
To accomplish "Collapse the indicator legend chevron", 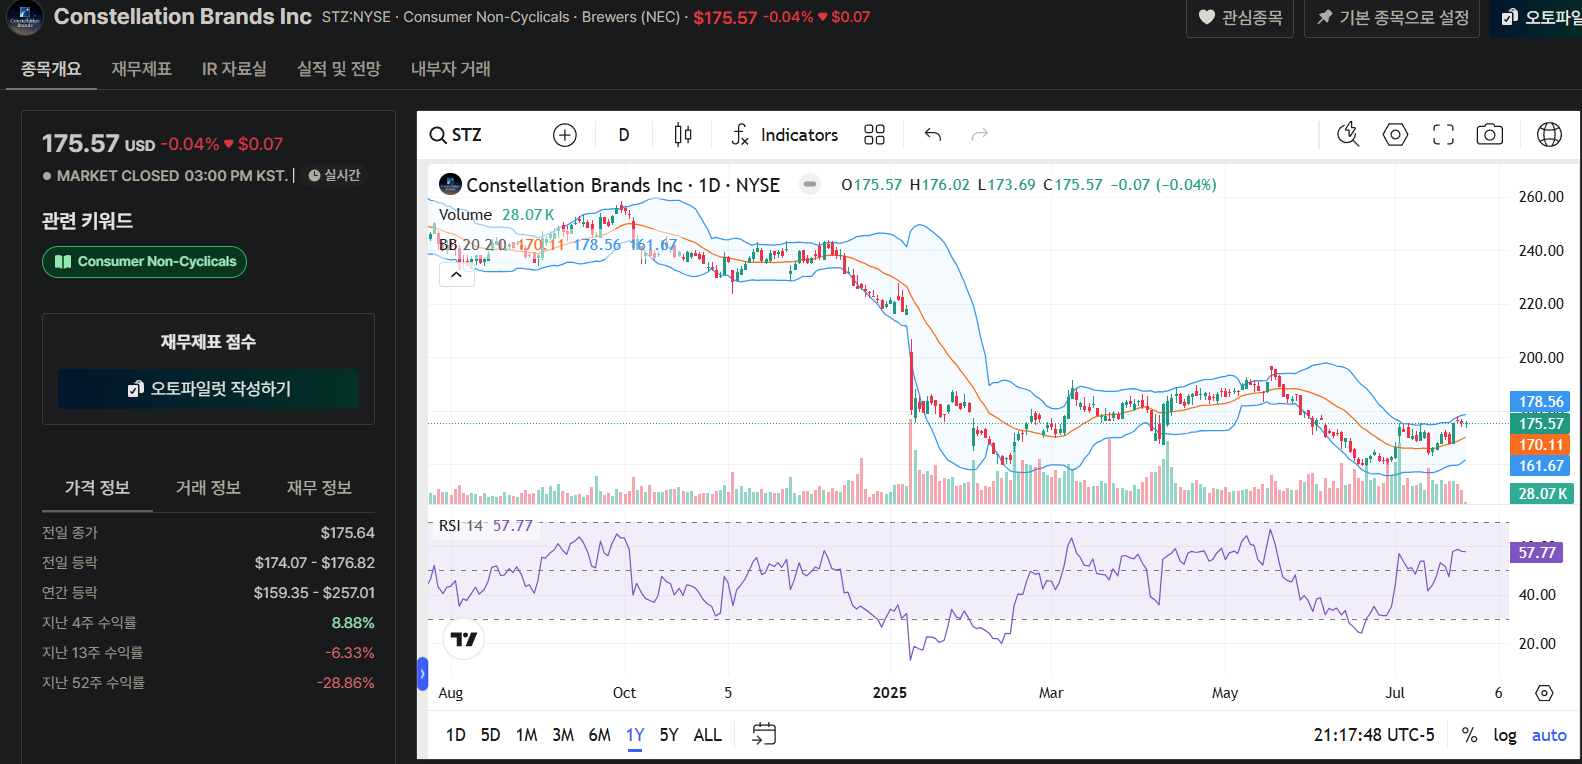I will click(457, 274).
